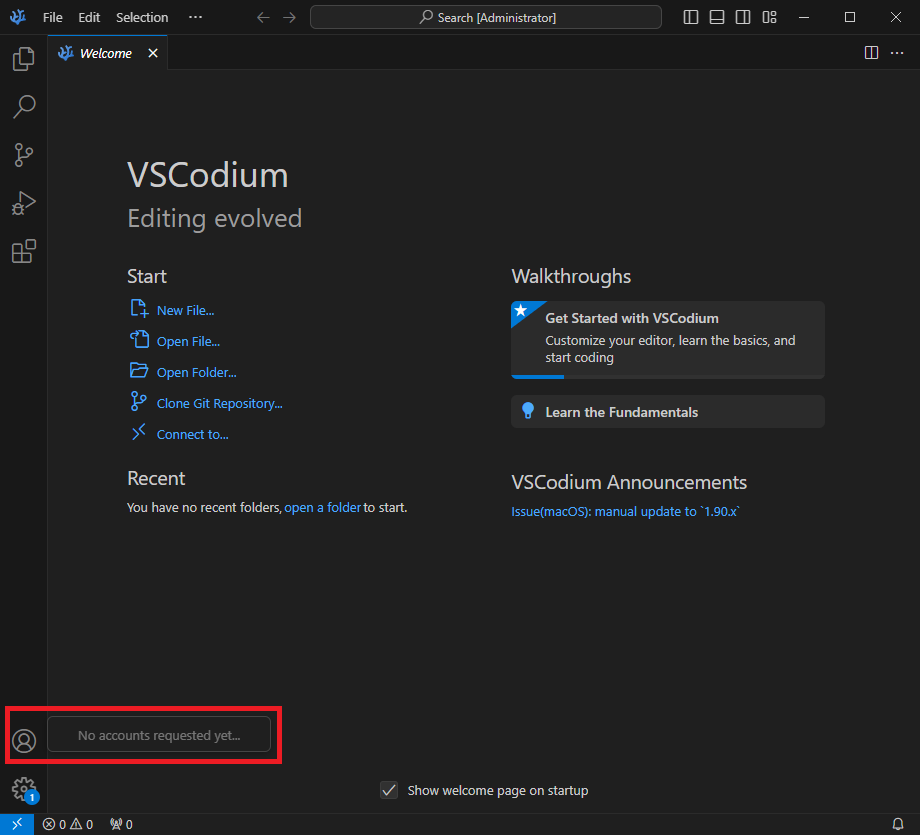Screen dimensions: 920x835
Task: Minimize the VSCodium window
Action: (804, 17)
